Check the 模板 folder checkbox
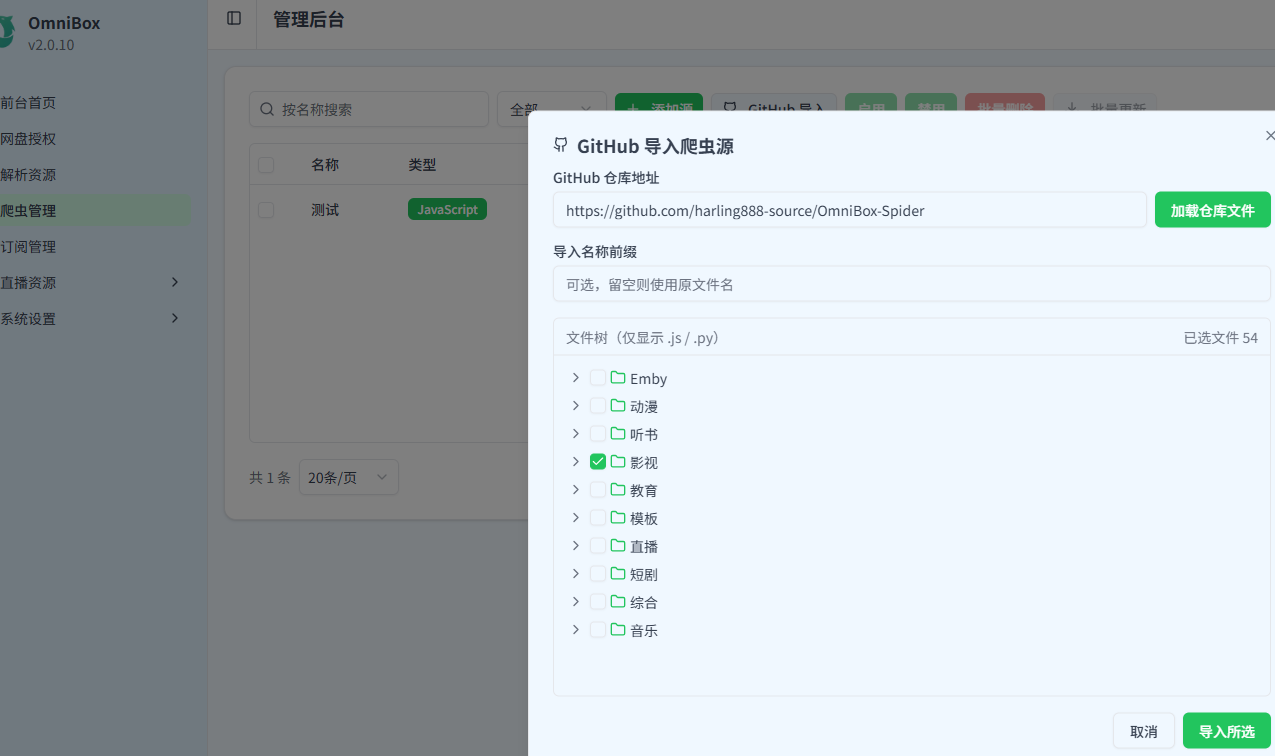This screenshot has height=756, width=1275. (x=598, y=518)
